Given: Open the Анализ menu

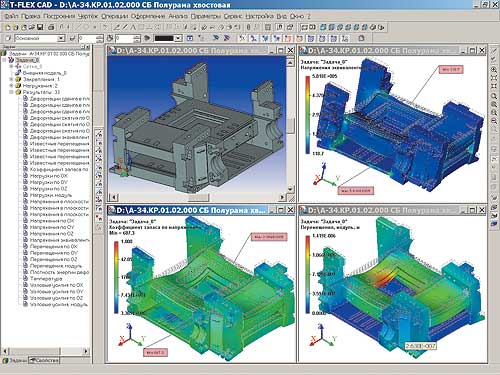Looking at the screenshot, I should coord(178,16).
